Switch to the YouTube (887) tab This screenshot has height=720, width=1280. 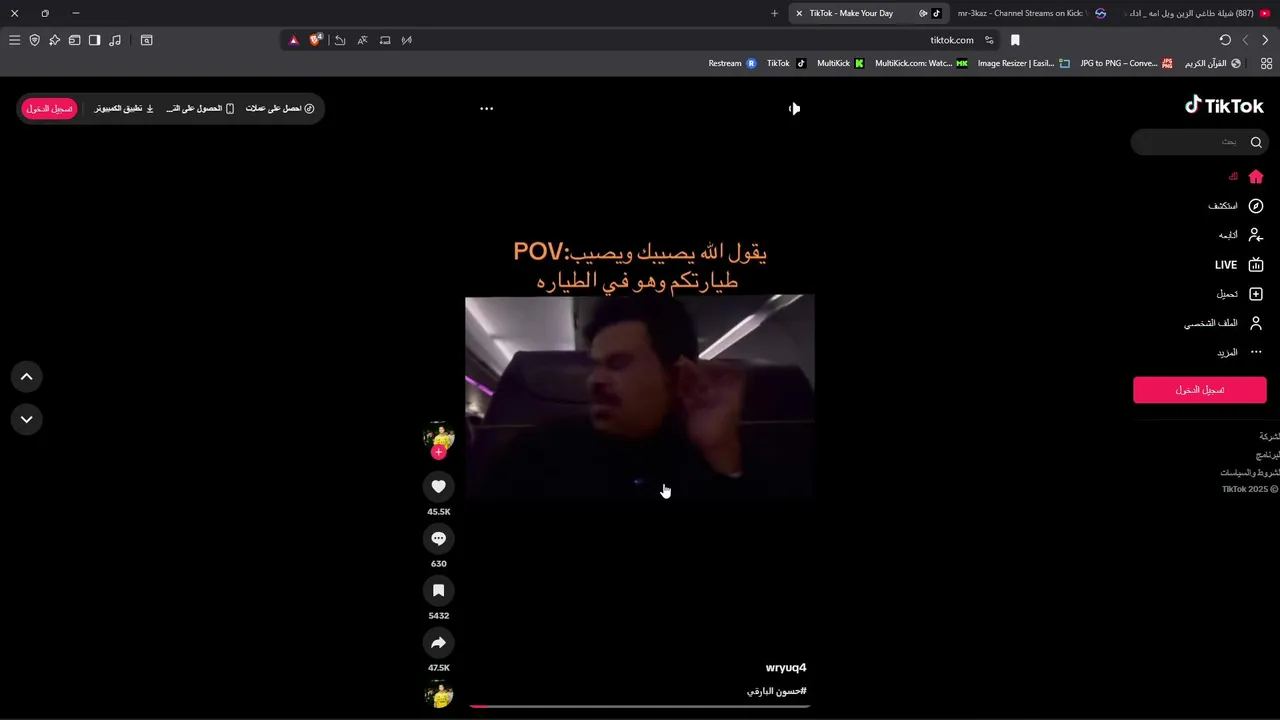click(x=1196, y=13)
